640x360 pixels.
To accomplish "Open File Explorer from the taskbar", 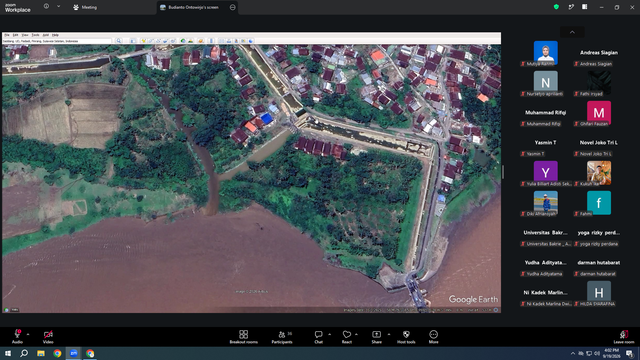I will coord(41,353).
